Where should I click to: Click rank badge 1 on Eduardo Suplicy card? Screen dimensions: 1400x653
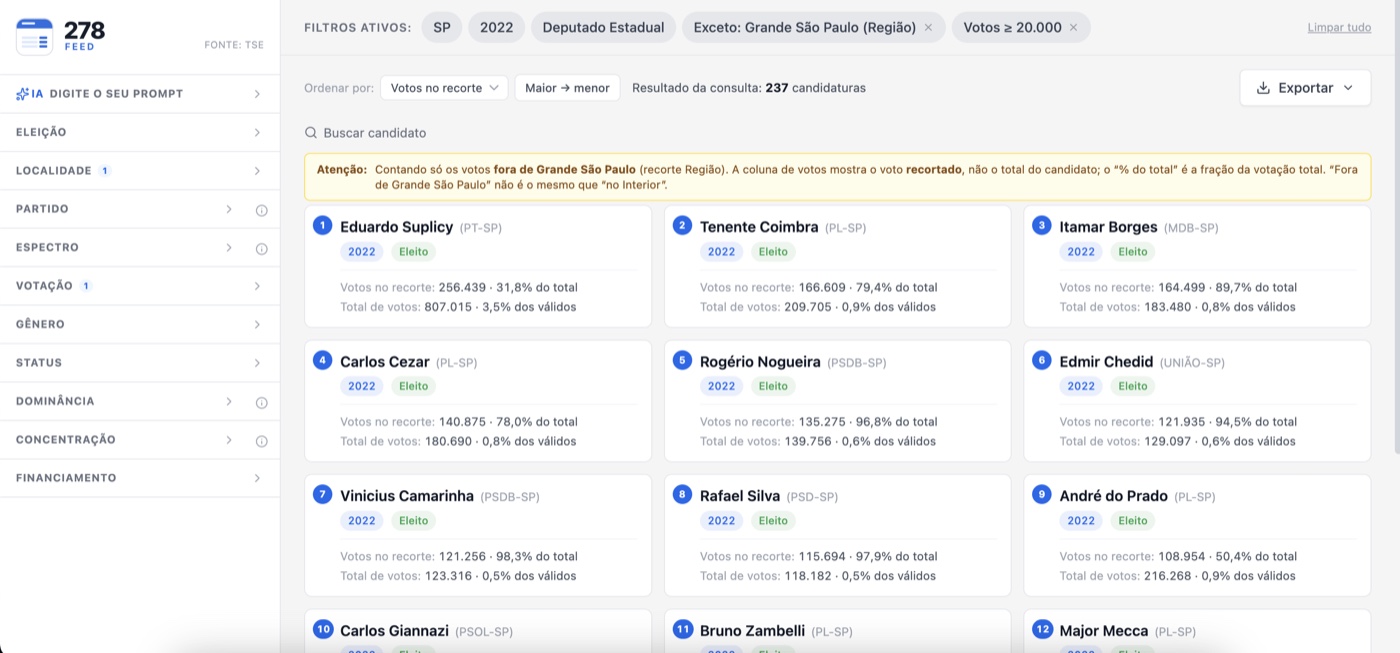click(x=322, y=226)
